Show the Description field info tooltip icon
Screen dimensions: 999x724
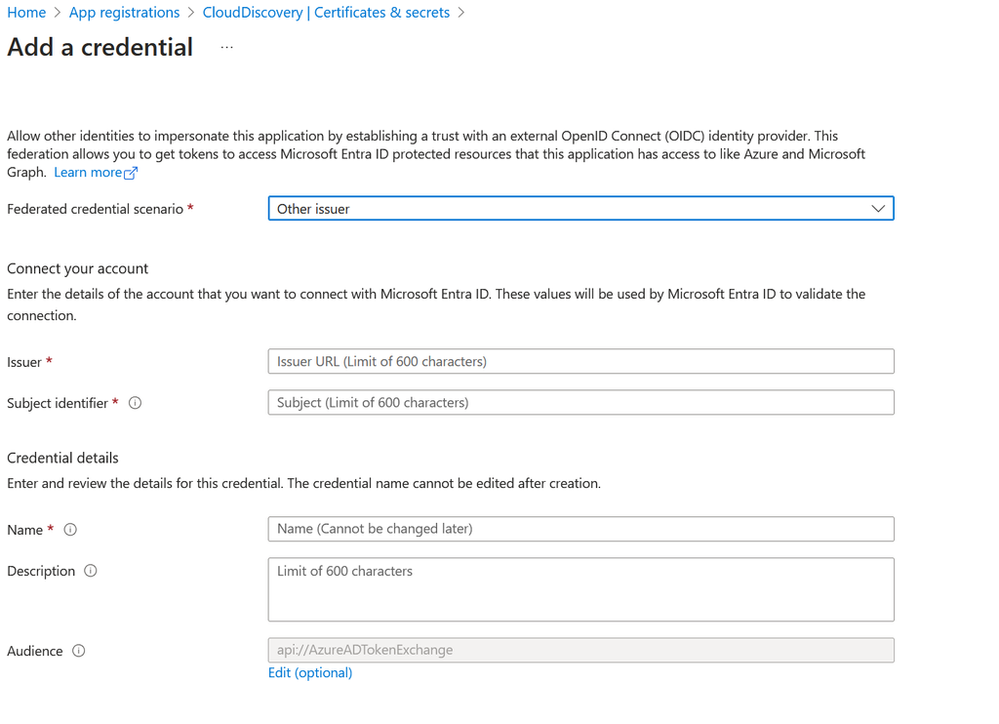pyautogui.click(x=91, y=571)
